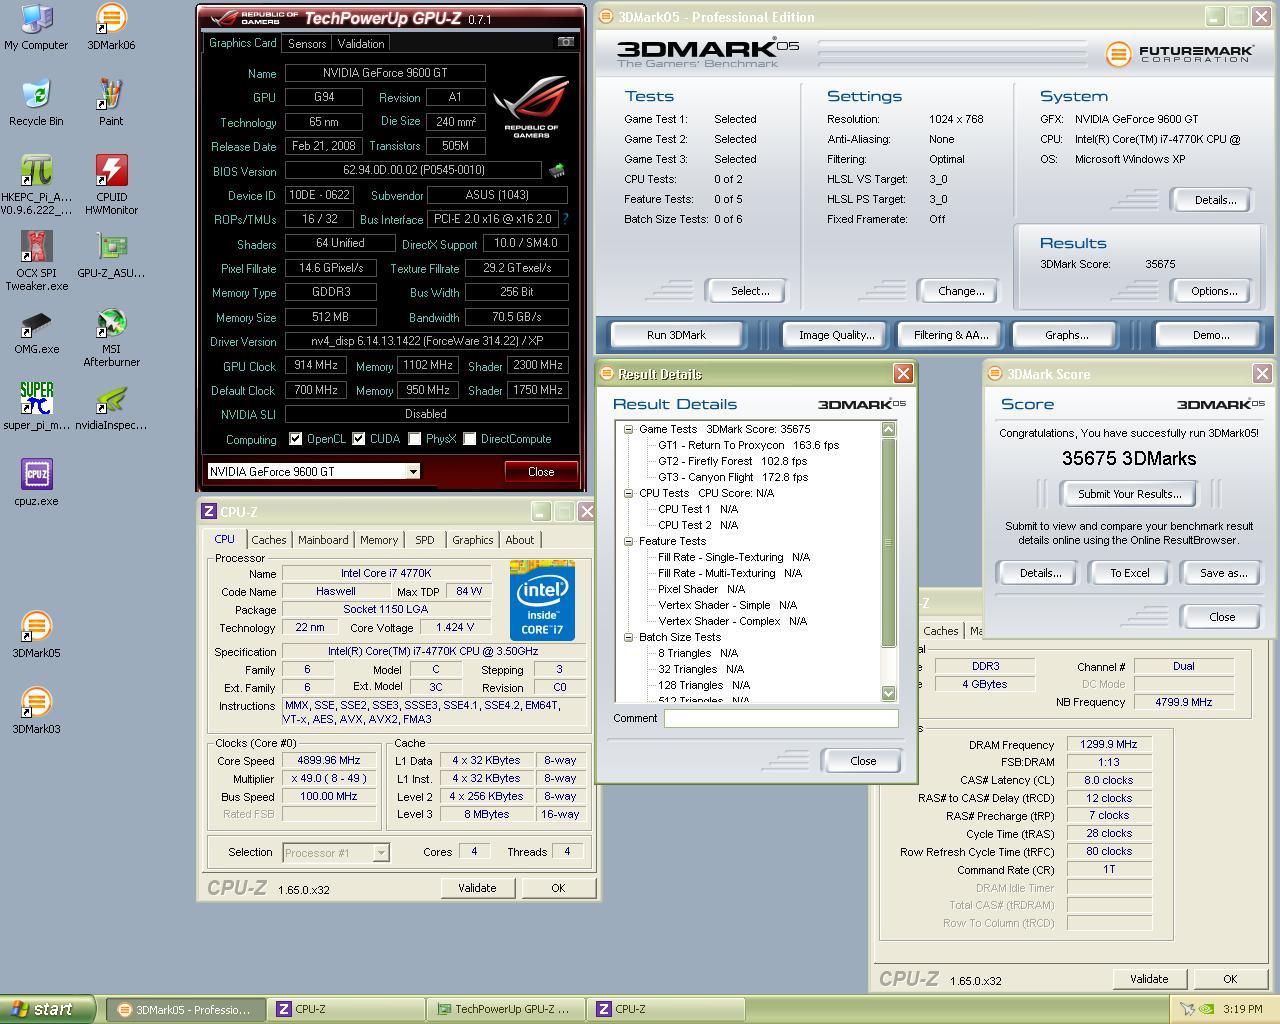Click the Graphs button in 3DMark05
Screen dimensions: 1280x1024
pos(1066,335)
